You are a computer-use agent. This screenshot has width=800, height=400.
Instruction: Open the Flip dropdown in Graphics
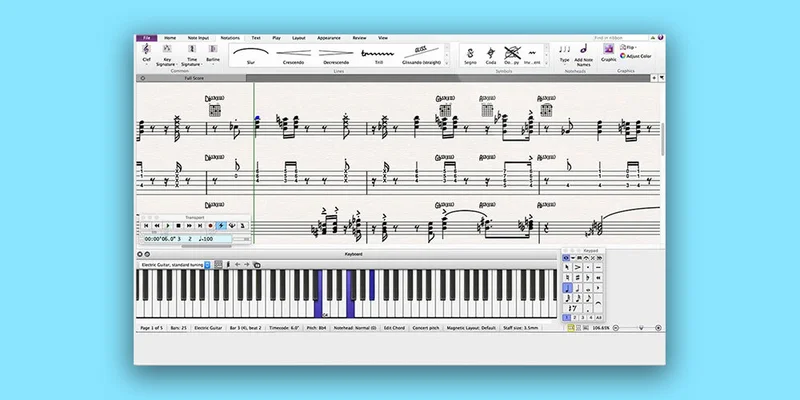pyautogui.click(x=628, y=47)
